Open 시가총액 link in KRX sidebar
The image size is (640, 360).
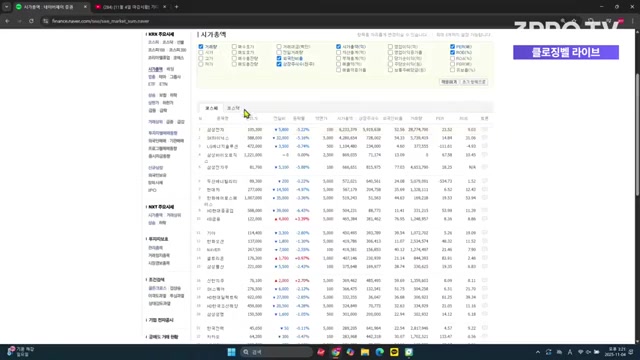155,69
